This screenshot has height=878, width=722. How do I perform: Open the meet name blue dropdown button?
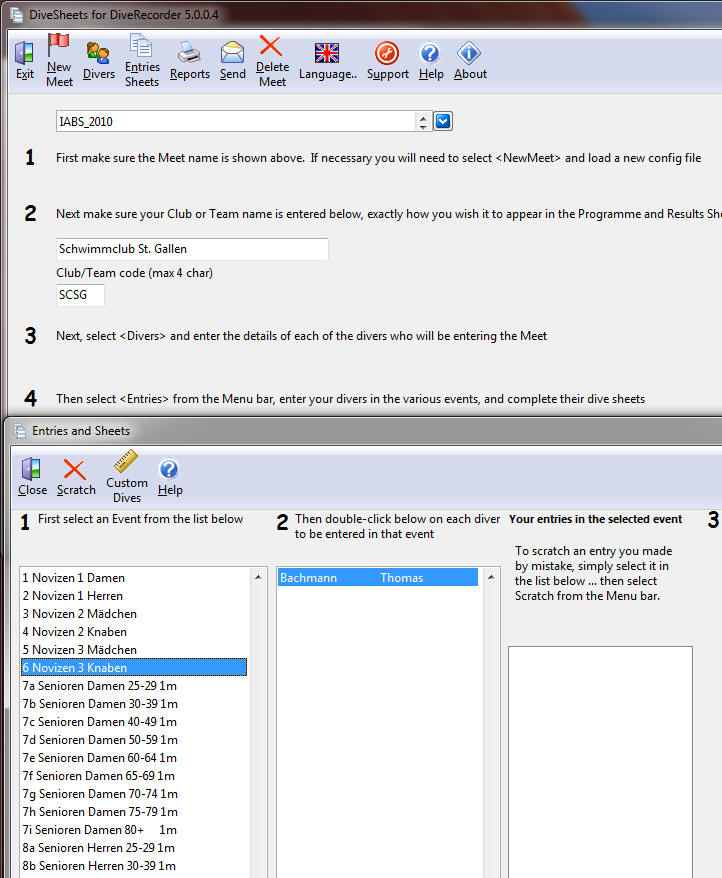coord(443,121)
